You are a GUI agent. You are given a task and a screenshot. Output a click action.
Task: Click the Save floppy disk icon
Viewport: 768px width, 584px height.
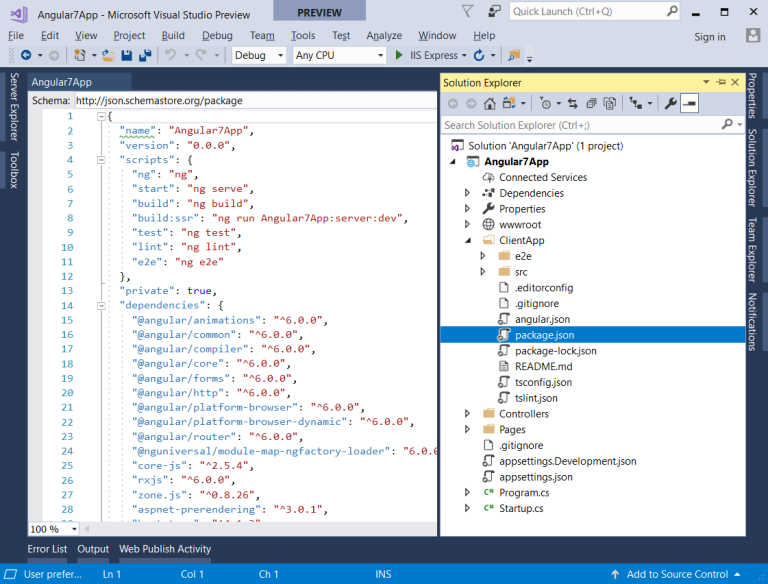[127, 55]
